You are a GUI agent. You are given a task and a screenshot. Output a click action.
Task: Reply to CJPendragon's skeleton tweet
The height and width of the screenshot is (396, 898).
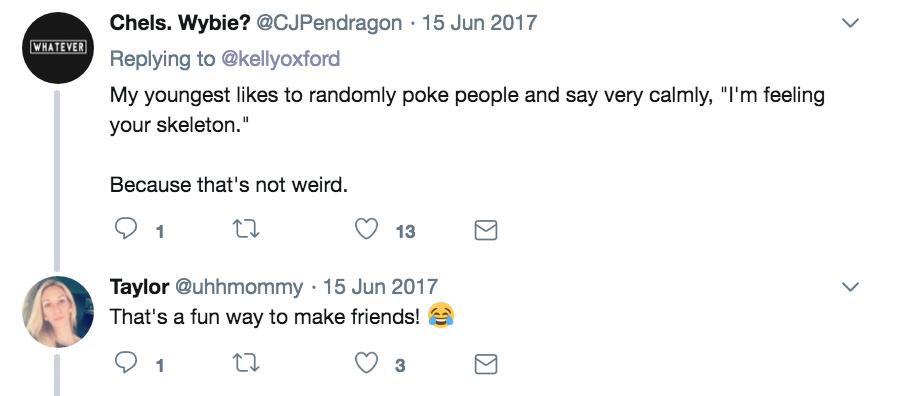tap(125, 230)
